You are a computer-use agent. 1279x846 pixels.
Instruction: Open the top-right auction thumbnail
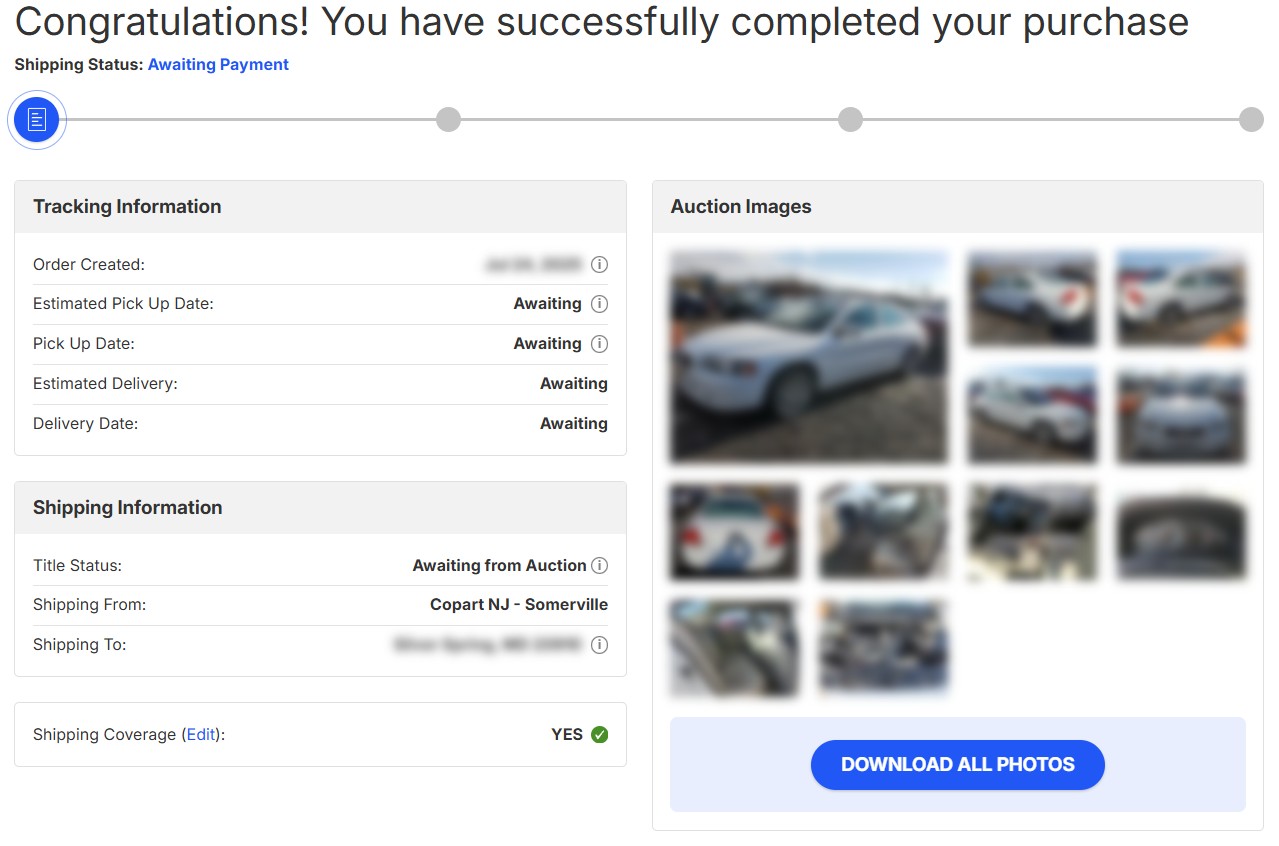click(x=1181, y=299)
